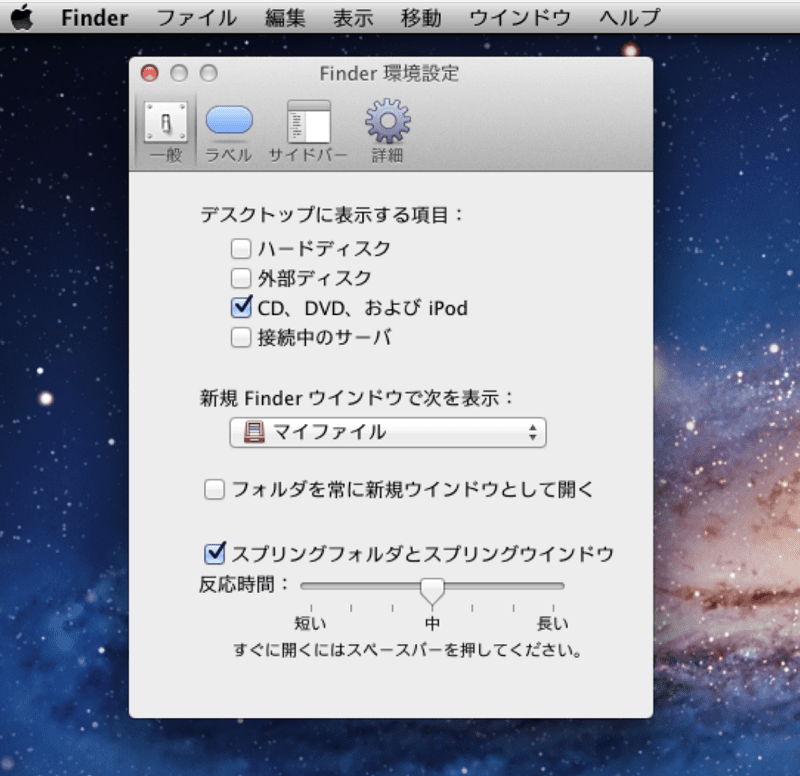Click the 中 slider label
The height and width of the screenshot is (776, 800).
coord(432,623)
